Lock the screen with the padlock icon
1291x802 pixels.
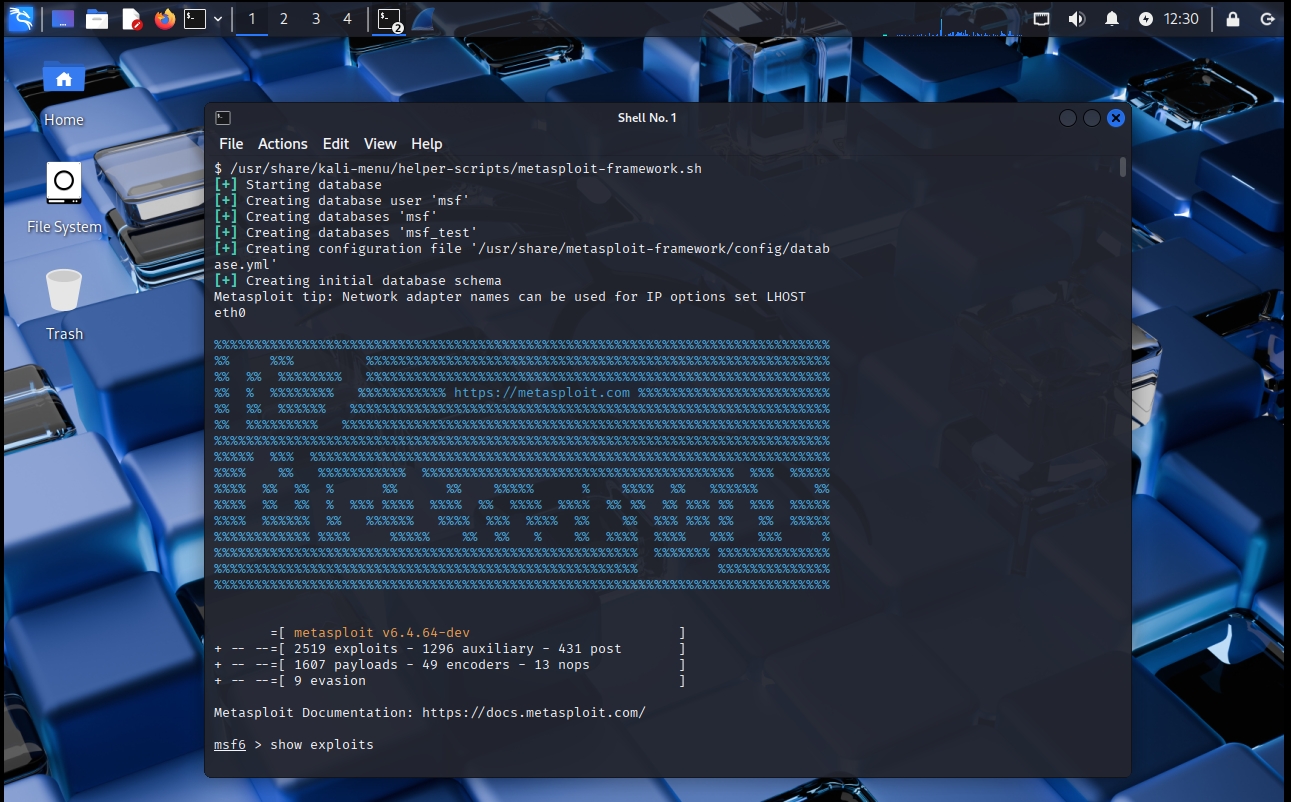tap(1232, 19)
